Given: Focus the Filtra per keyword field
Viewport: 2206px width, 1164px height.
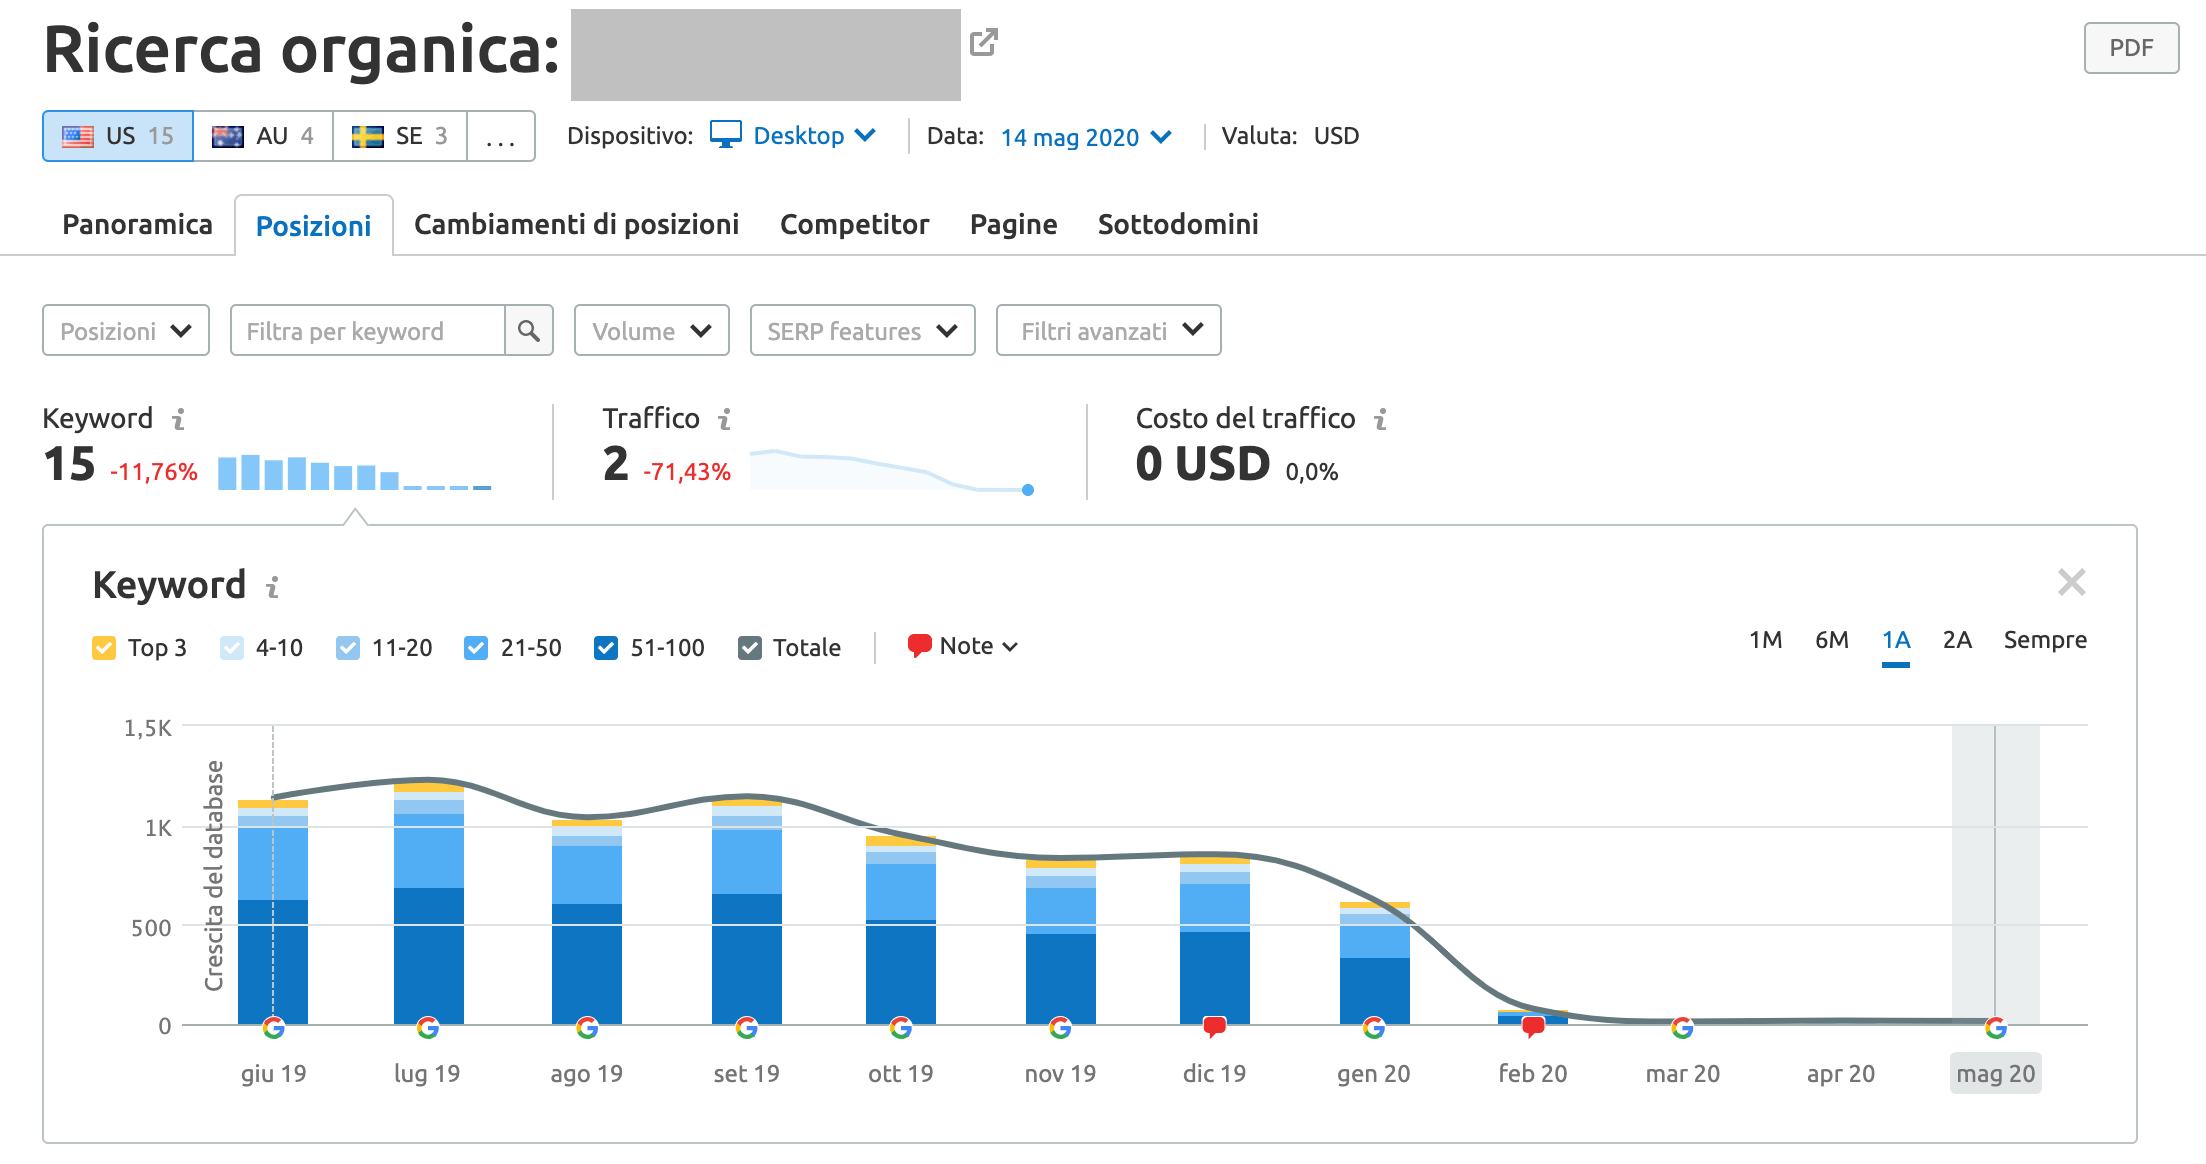Looking at the screenshot, I should coord(368,330).
